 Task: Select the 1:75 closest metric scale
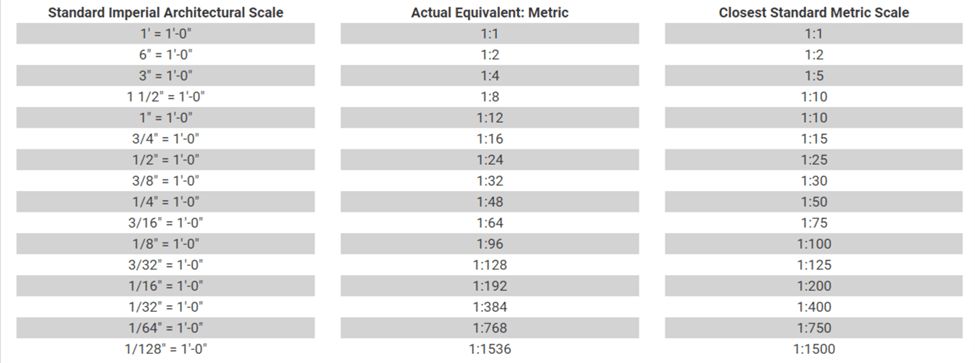coord(814,223)
